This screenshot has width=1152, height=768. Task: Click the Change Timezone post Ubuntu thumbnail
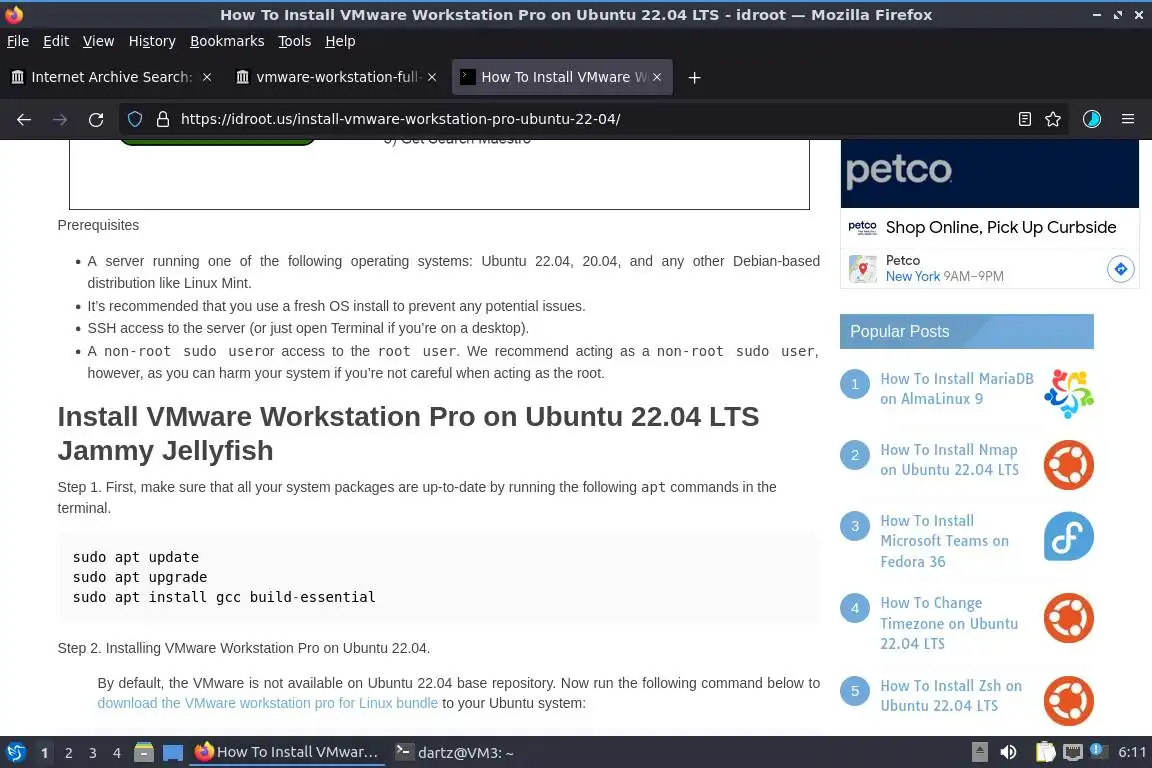pyautogui.click(x=1069, y=618)
